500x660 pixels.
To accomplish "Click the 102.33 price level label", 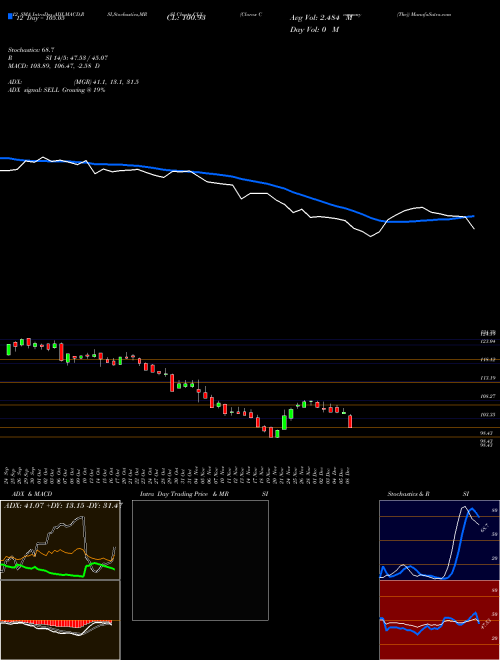I will (x=488, y=415).
